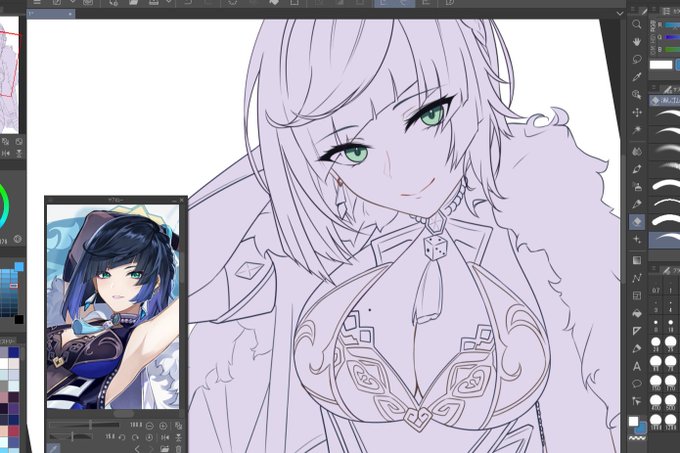Choose brush size preset 4
Viewport: 680px width, 453px height.
671,306
